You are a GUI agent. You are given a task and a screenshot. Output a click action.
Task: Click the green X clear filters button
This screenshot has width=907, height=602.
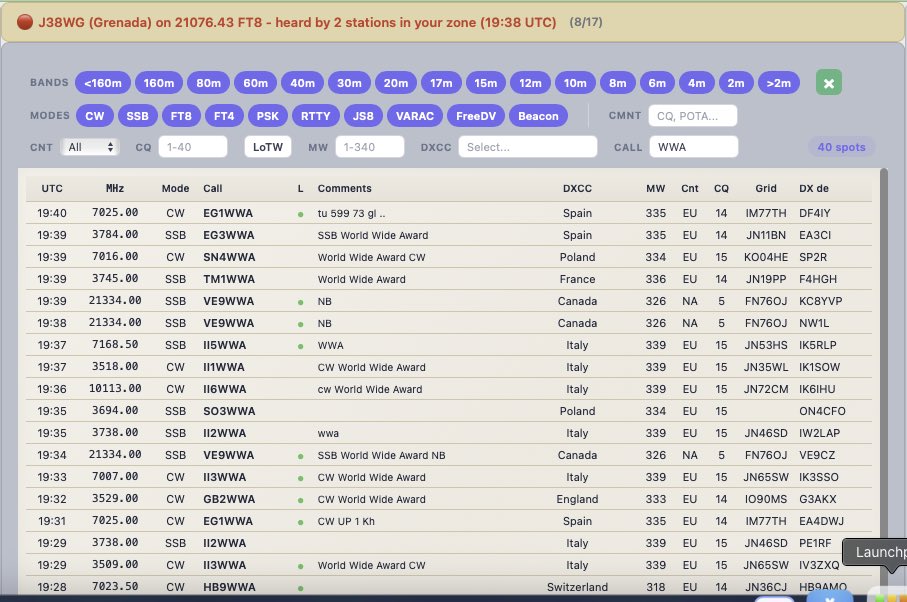click(828, 83)
